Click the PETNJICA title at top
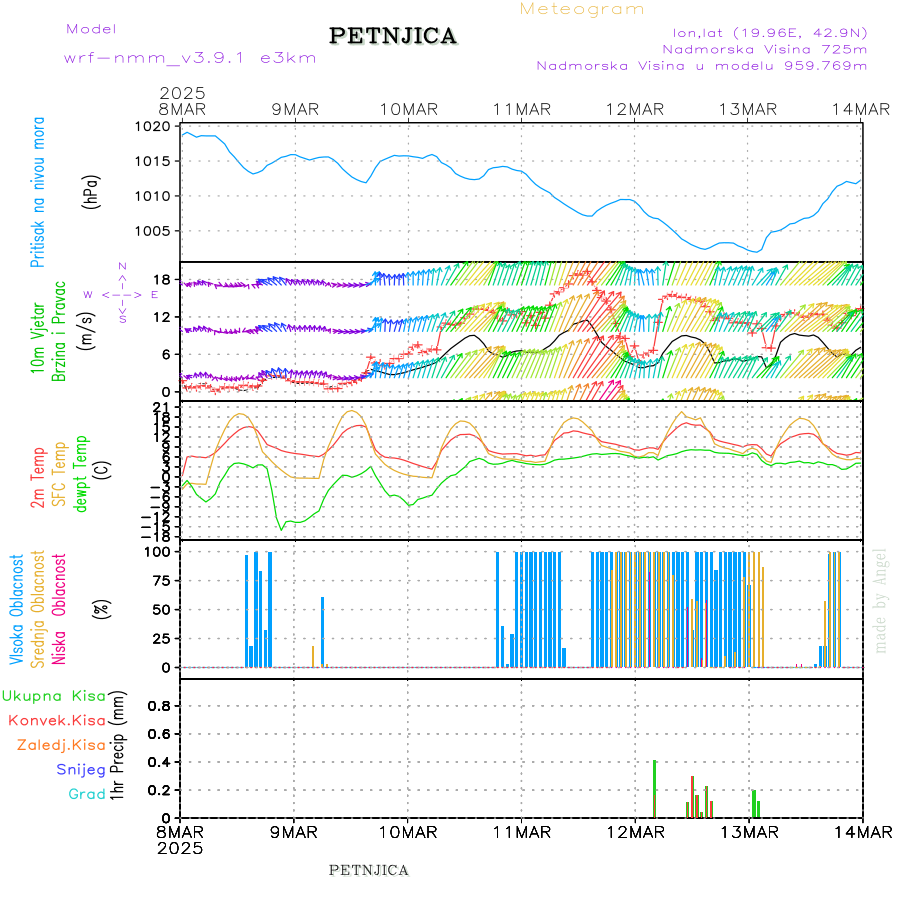This screenshot has width=900, height=900. [x=393, y=37]
